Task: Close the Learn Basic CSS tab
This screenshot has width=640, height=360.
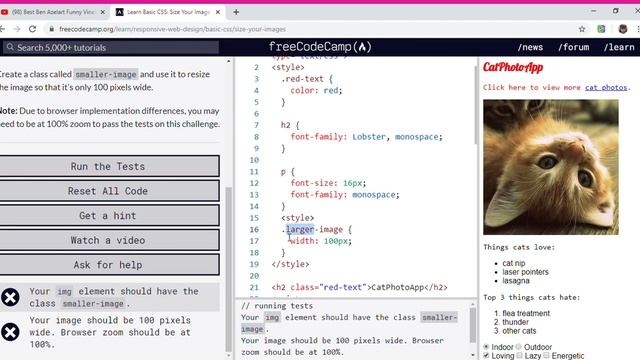Action: click(x=218, y=12)
